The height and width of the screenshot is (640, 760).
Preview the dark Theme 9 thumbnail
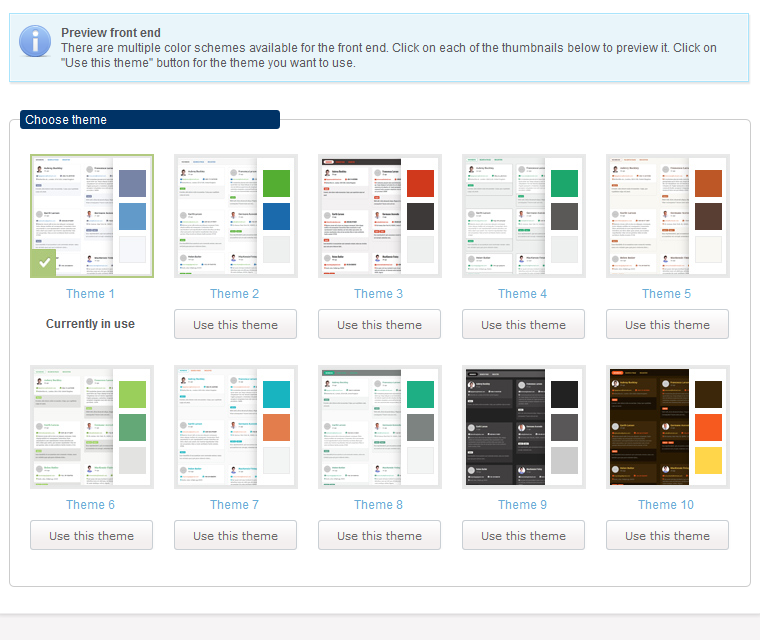pyautogui.click(x=524, y=427)
